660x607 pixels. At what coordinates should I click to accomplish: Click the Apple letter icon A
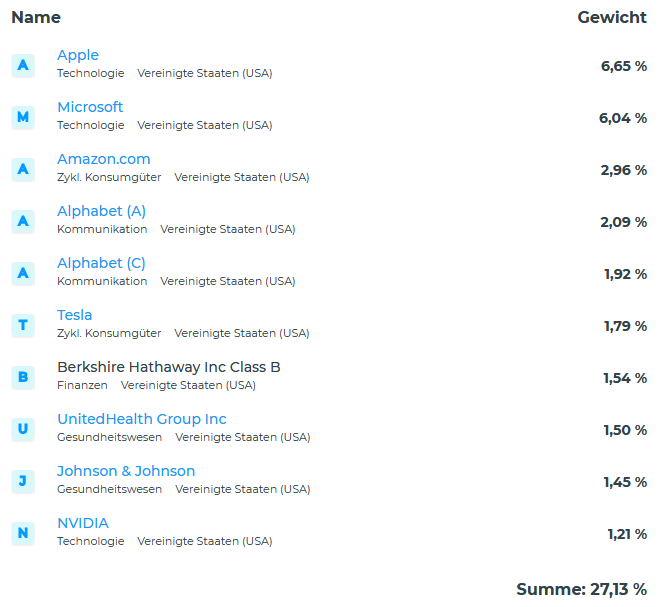click(23, 65)
